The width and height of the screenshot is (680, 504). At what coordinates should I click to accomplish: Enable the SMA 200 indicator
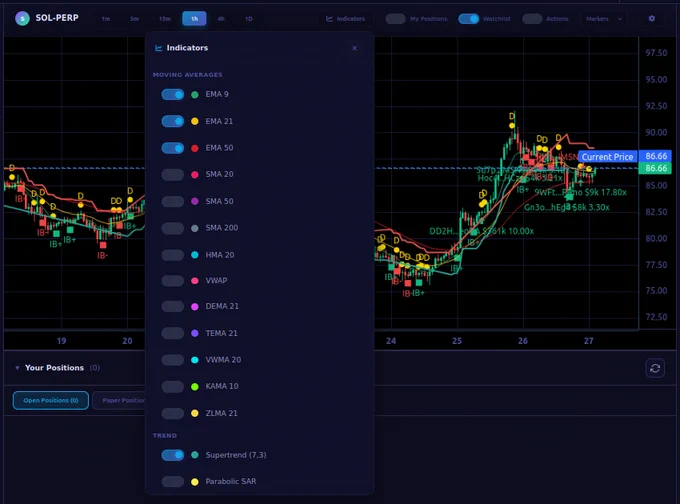(173, 228)
